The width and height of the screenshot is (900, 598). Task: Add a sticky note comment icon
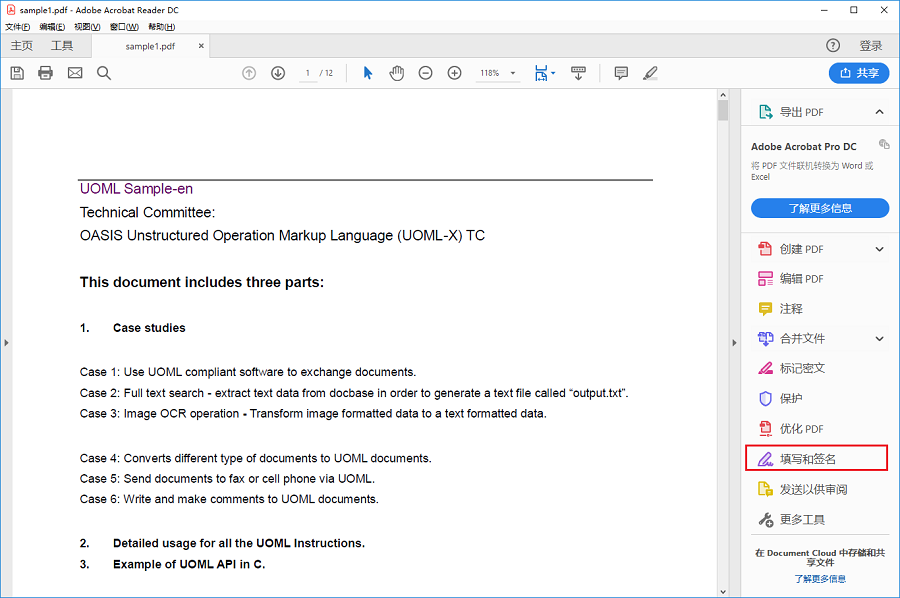(x=621, y=73)
